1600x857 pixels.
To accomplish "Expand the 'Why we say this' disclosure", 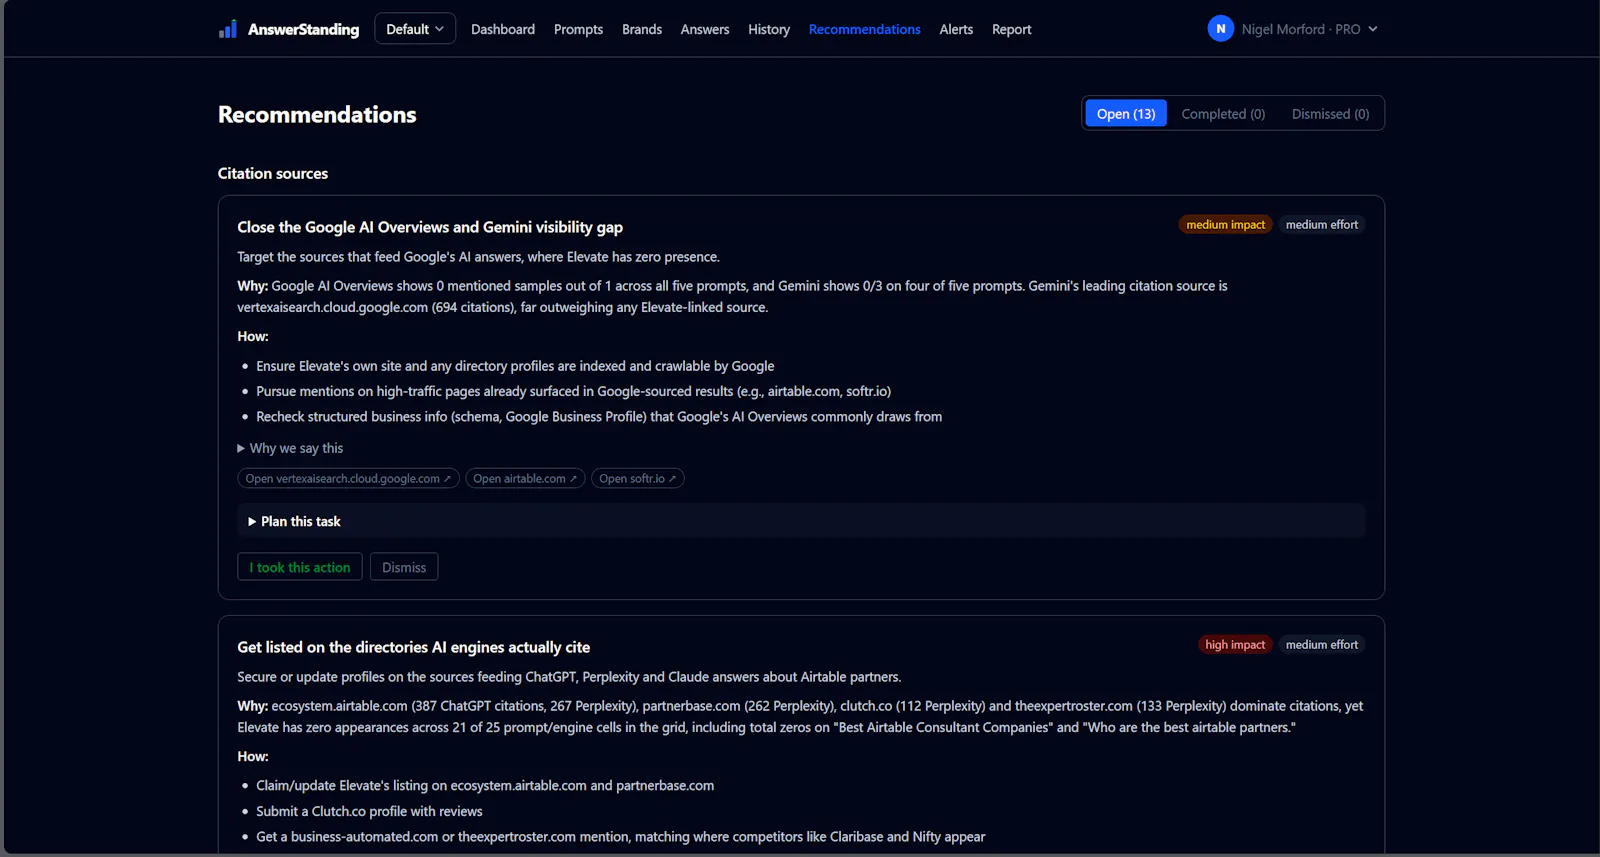I will [x=290, y=448].
